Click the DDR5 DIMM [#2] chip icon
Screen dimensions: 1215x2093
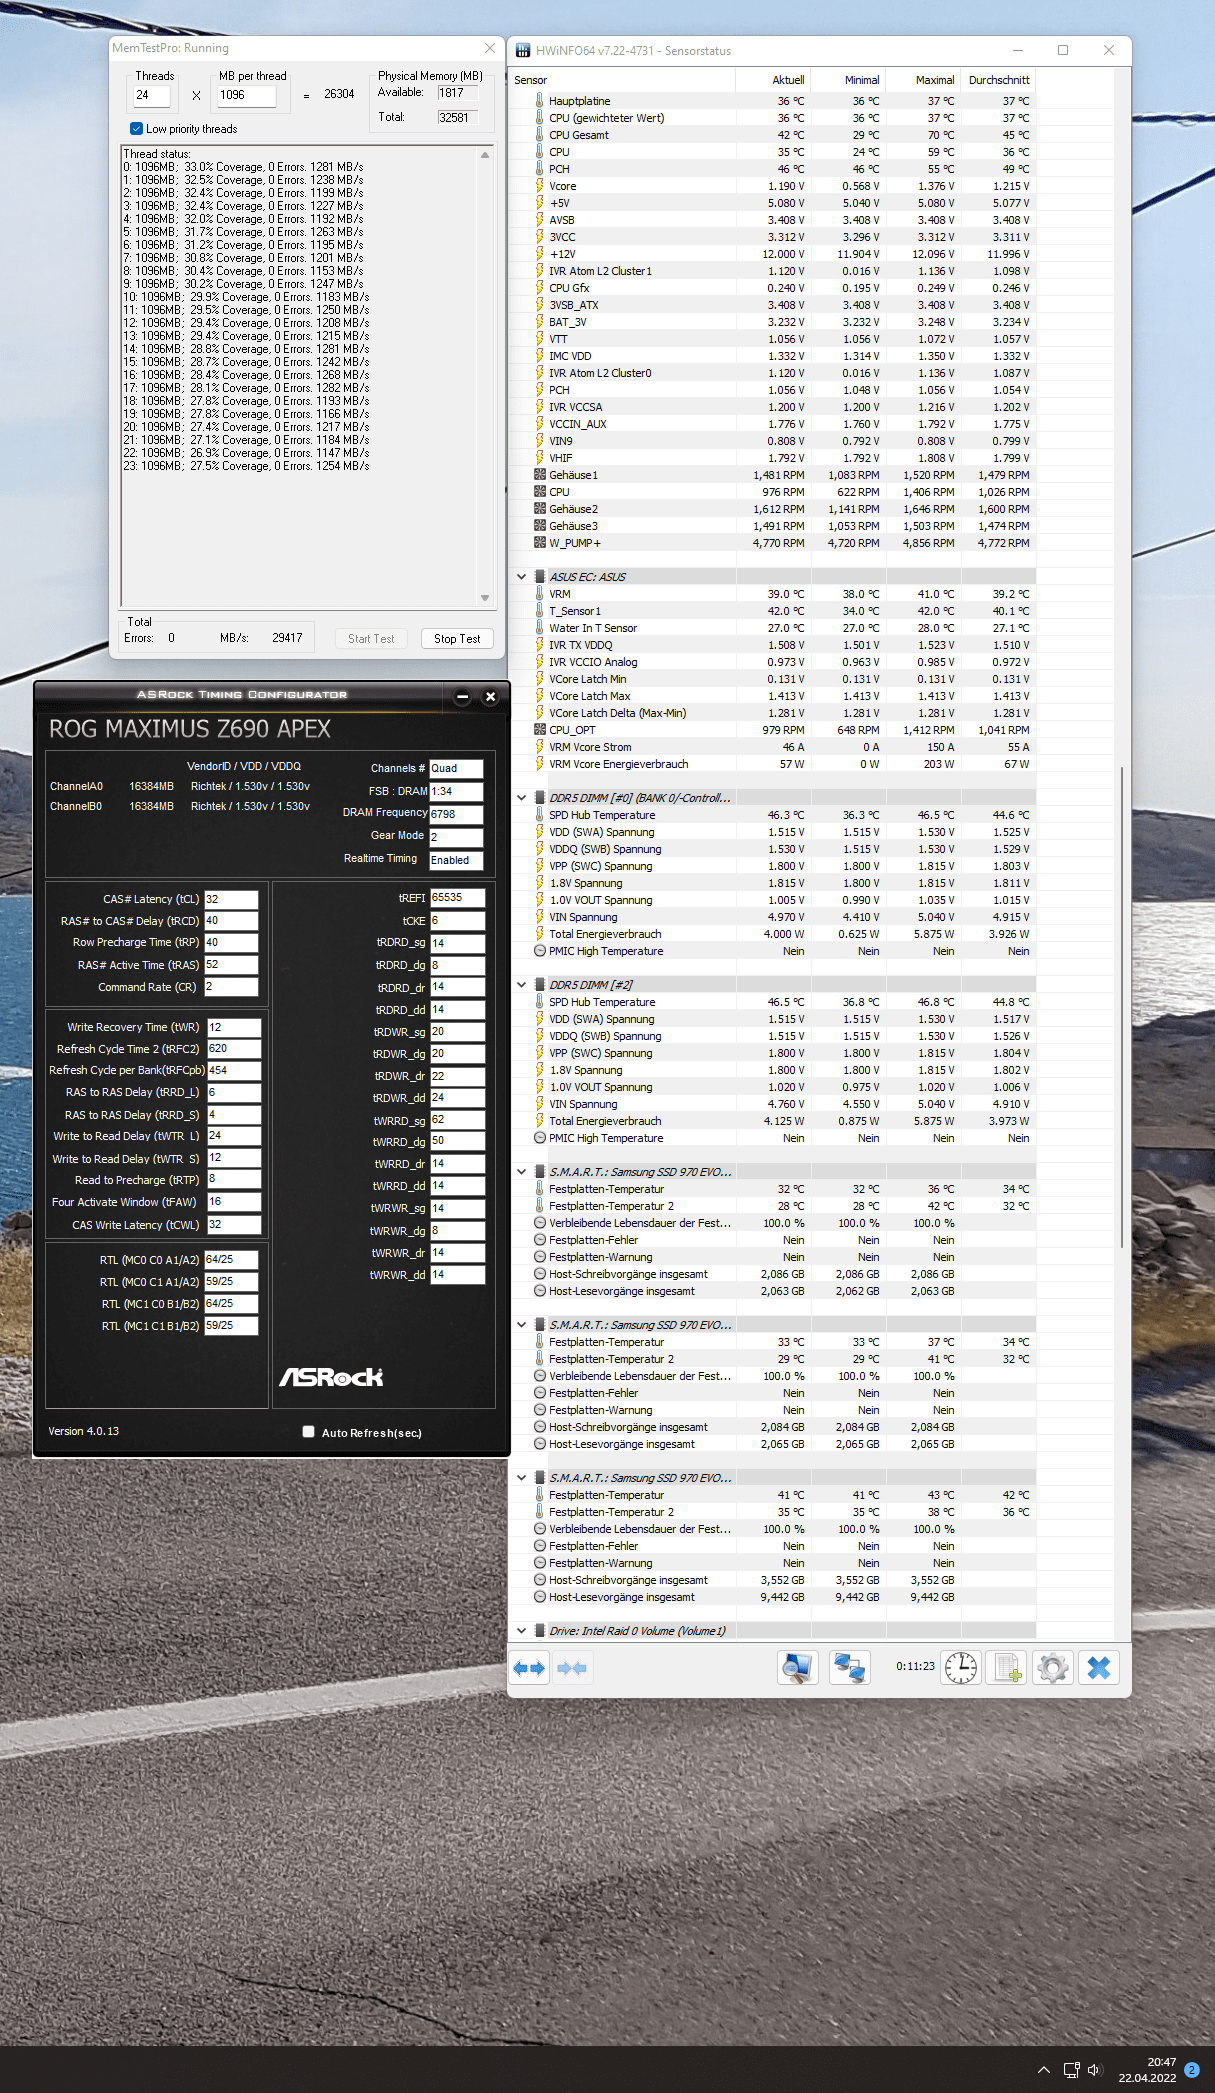click(x=540, y=985)
